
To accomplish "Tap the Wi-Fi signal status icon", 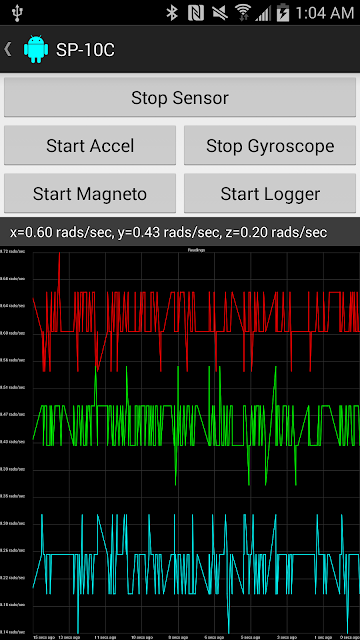I will (x=243, y=13).
